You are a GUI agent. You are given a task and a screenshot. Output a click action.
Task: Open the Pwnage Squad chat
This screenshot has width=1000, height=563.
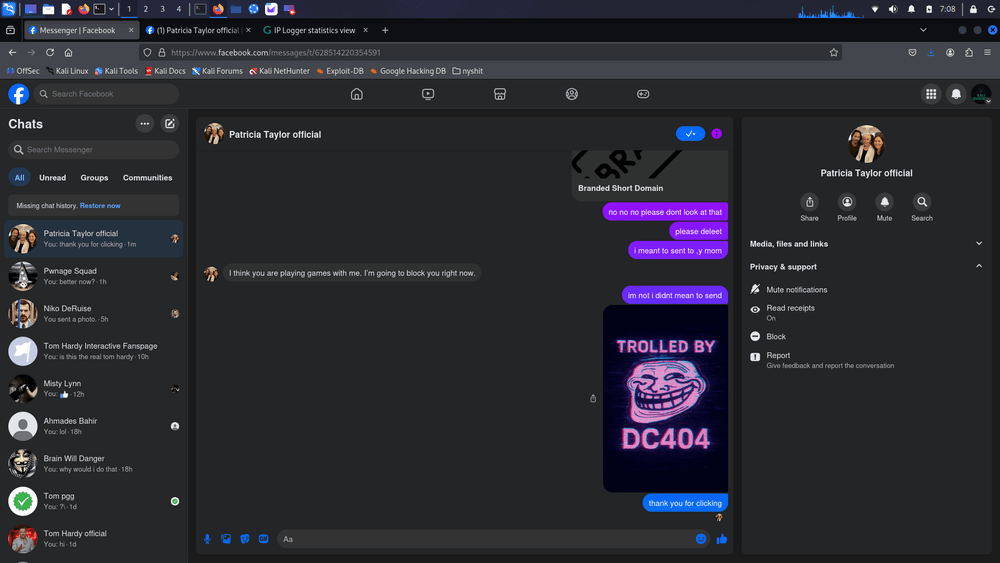coord(94,276)
